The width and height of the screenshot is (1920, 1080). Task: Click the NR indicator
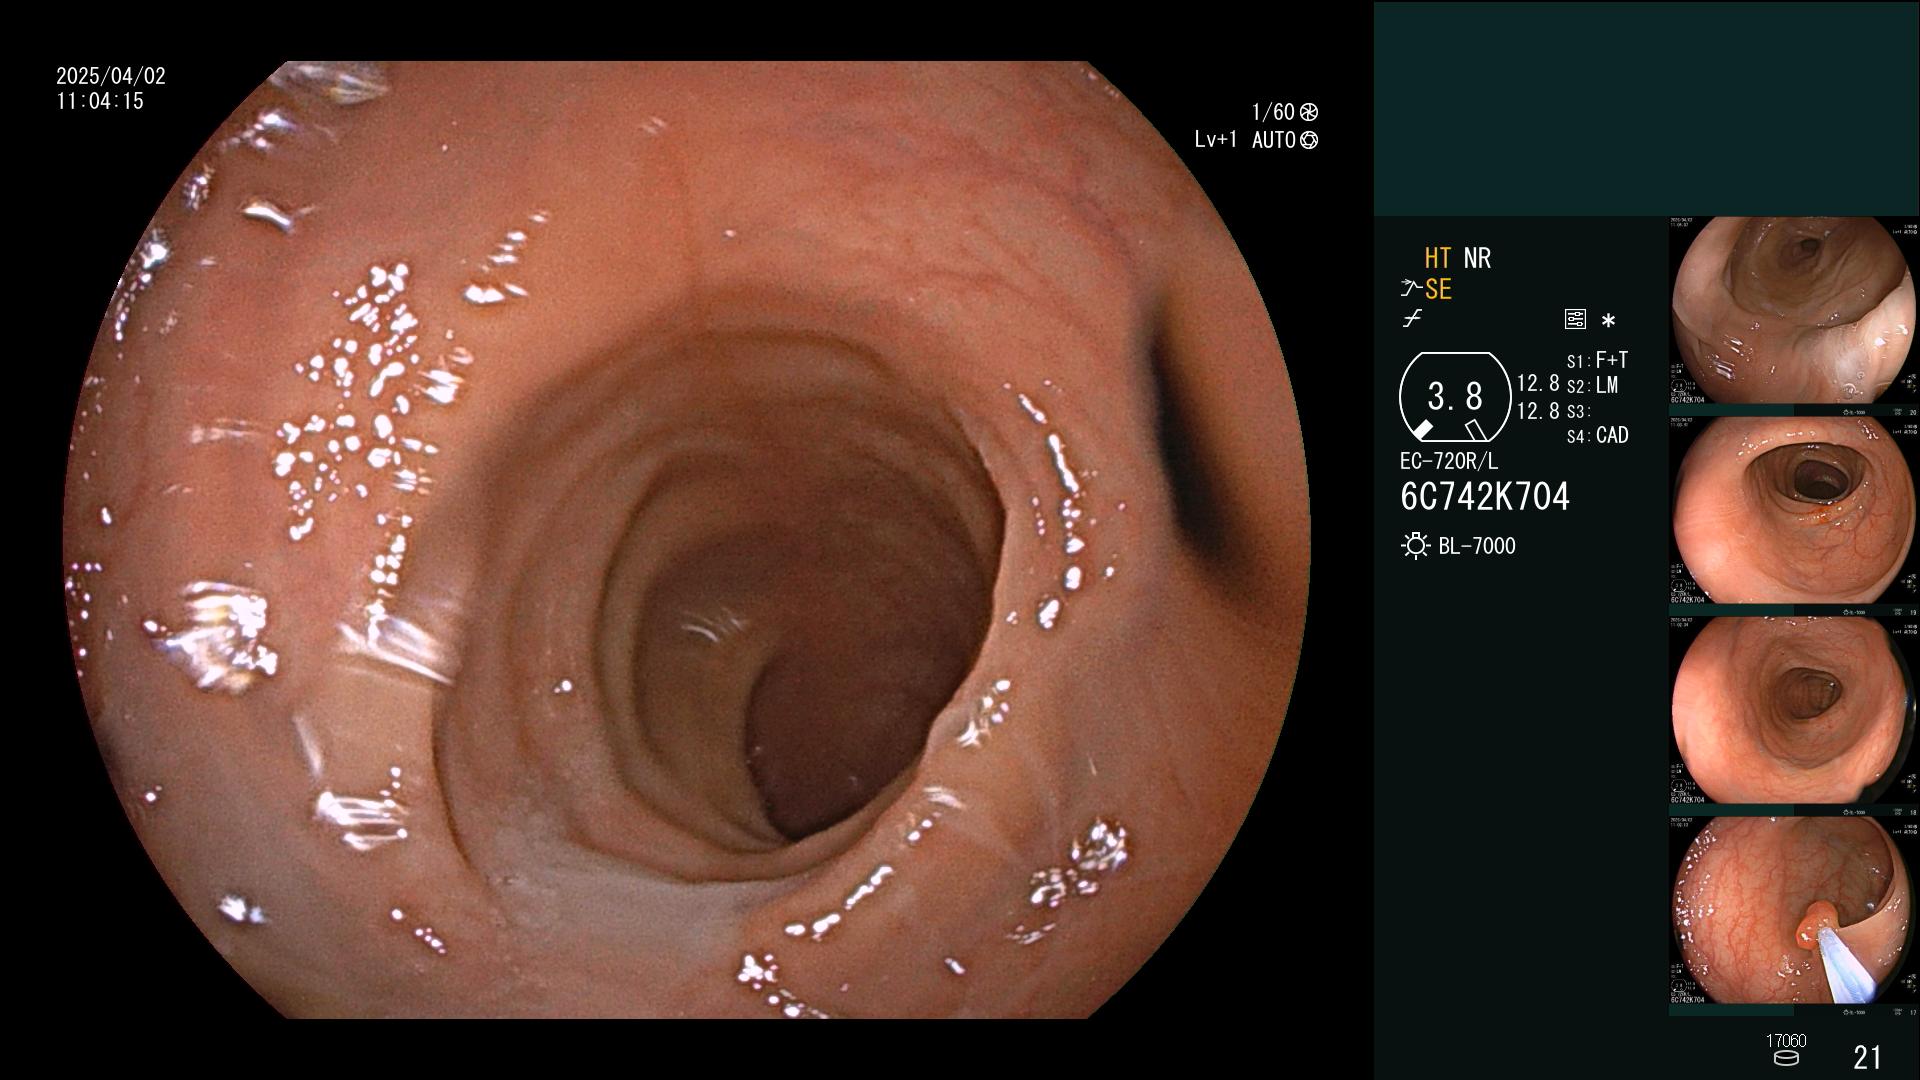pos(1477,258)
